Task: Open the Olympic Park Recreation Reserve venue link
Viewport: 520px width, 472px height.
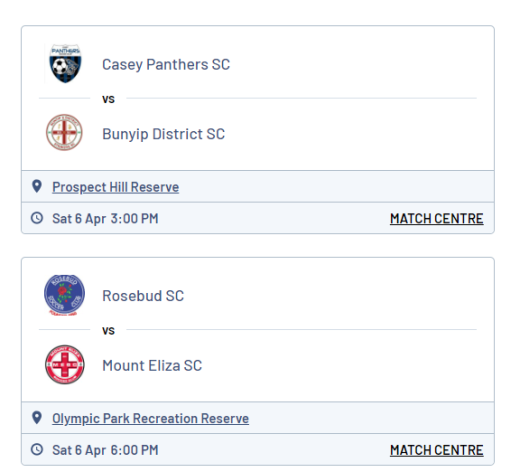Action: 150,418
